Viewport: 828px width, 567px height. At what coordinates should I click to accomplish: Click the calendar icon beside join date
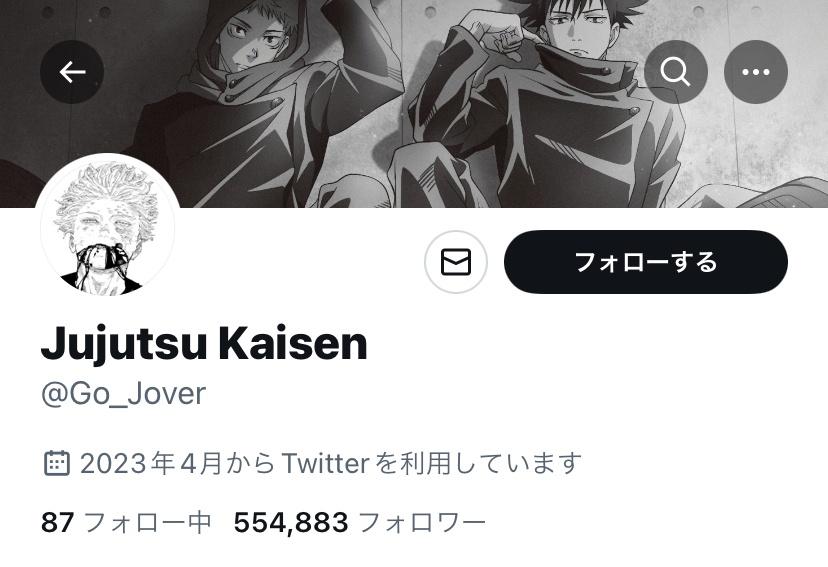[56, 463]
